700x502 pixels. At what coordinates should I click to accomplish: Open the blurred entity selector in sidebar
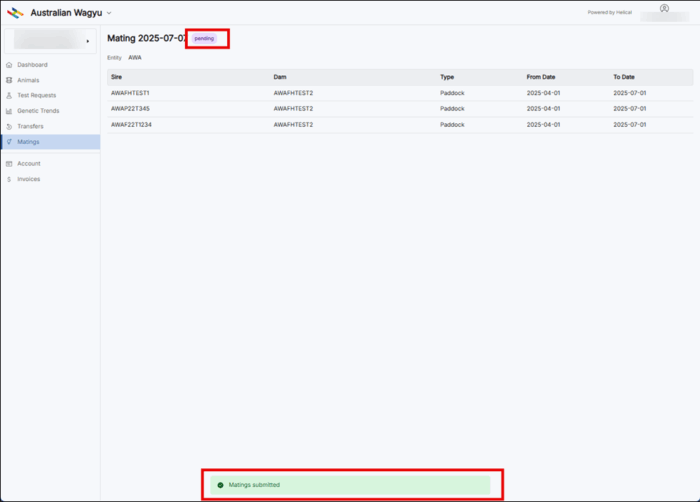tap(49, 41)
